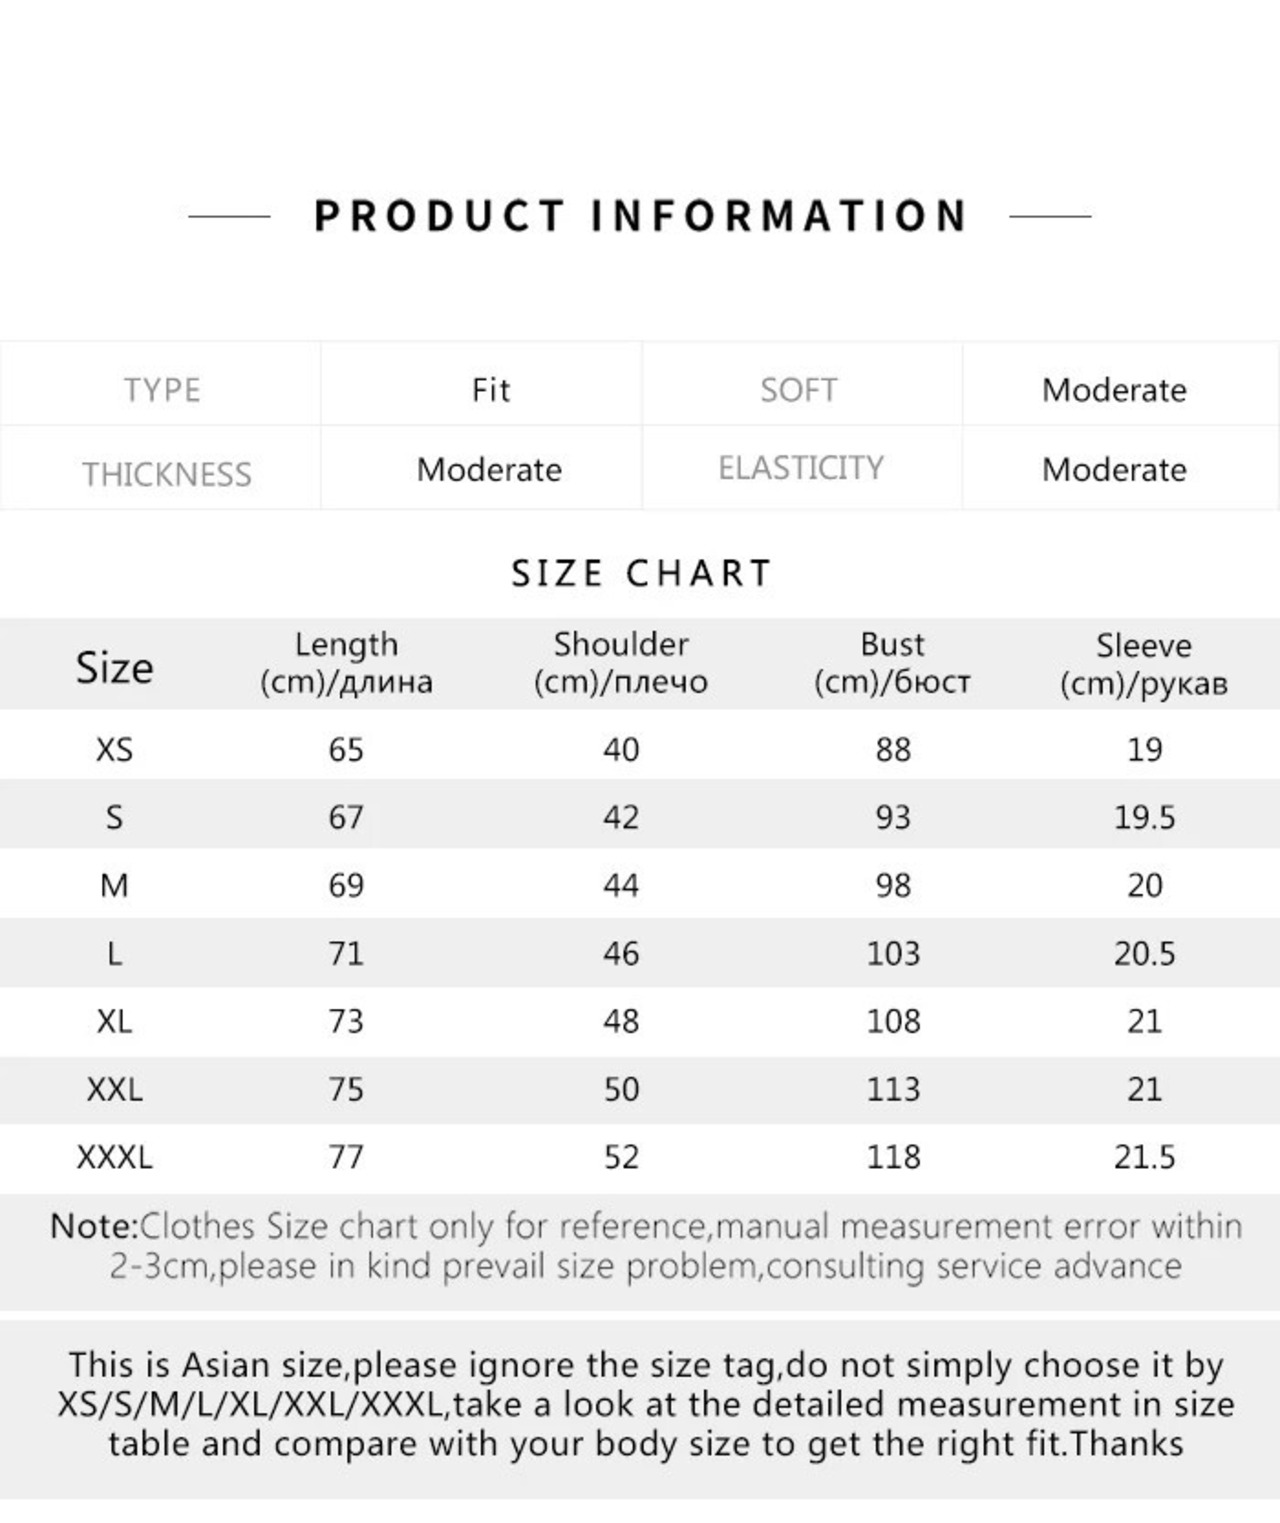1280x1523 pixels.
Task: Click the Sleeve (cm) column header
Action: pos(1144,664)
